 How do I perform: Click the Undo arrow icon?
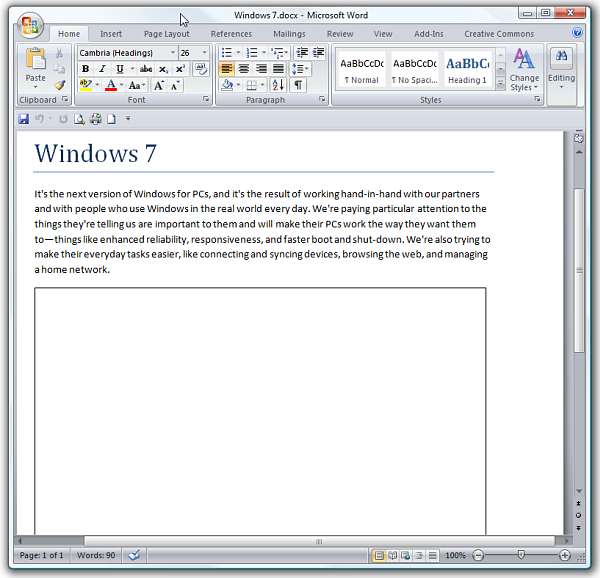pyautogui.click(x=39, y=119)
